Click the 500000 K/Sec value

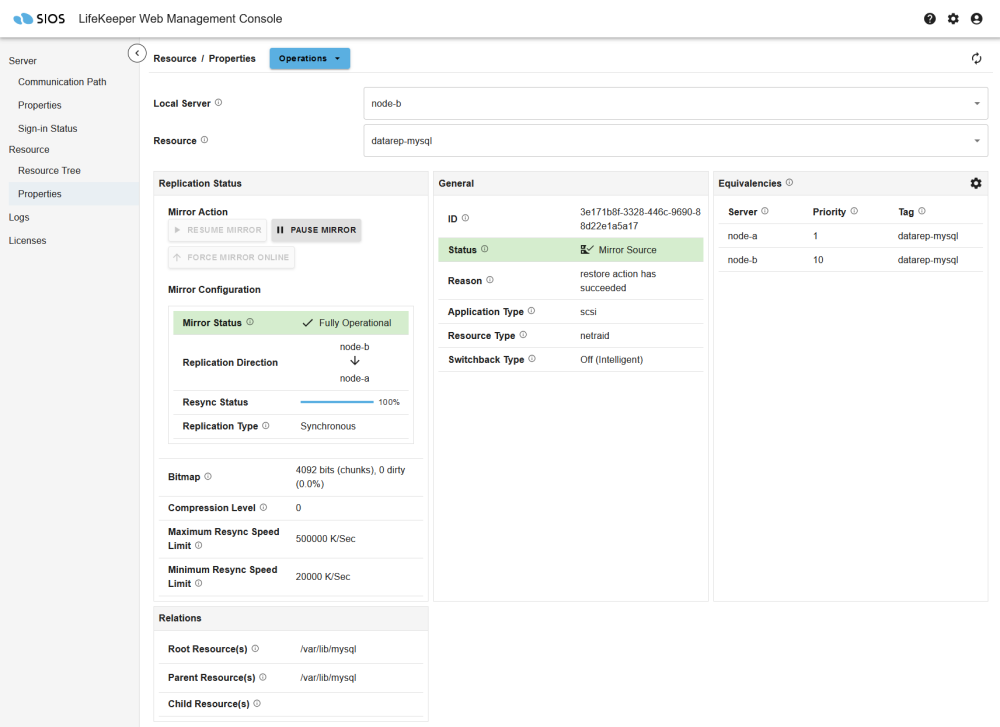coord(325,539)
